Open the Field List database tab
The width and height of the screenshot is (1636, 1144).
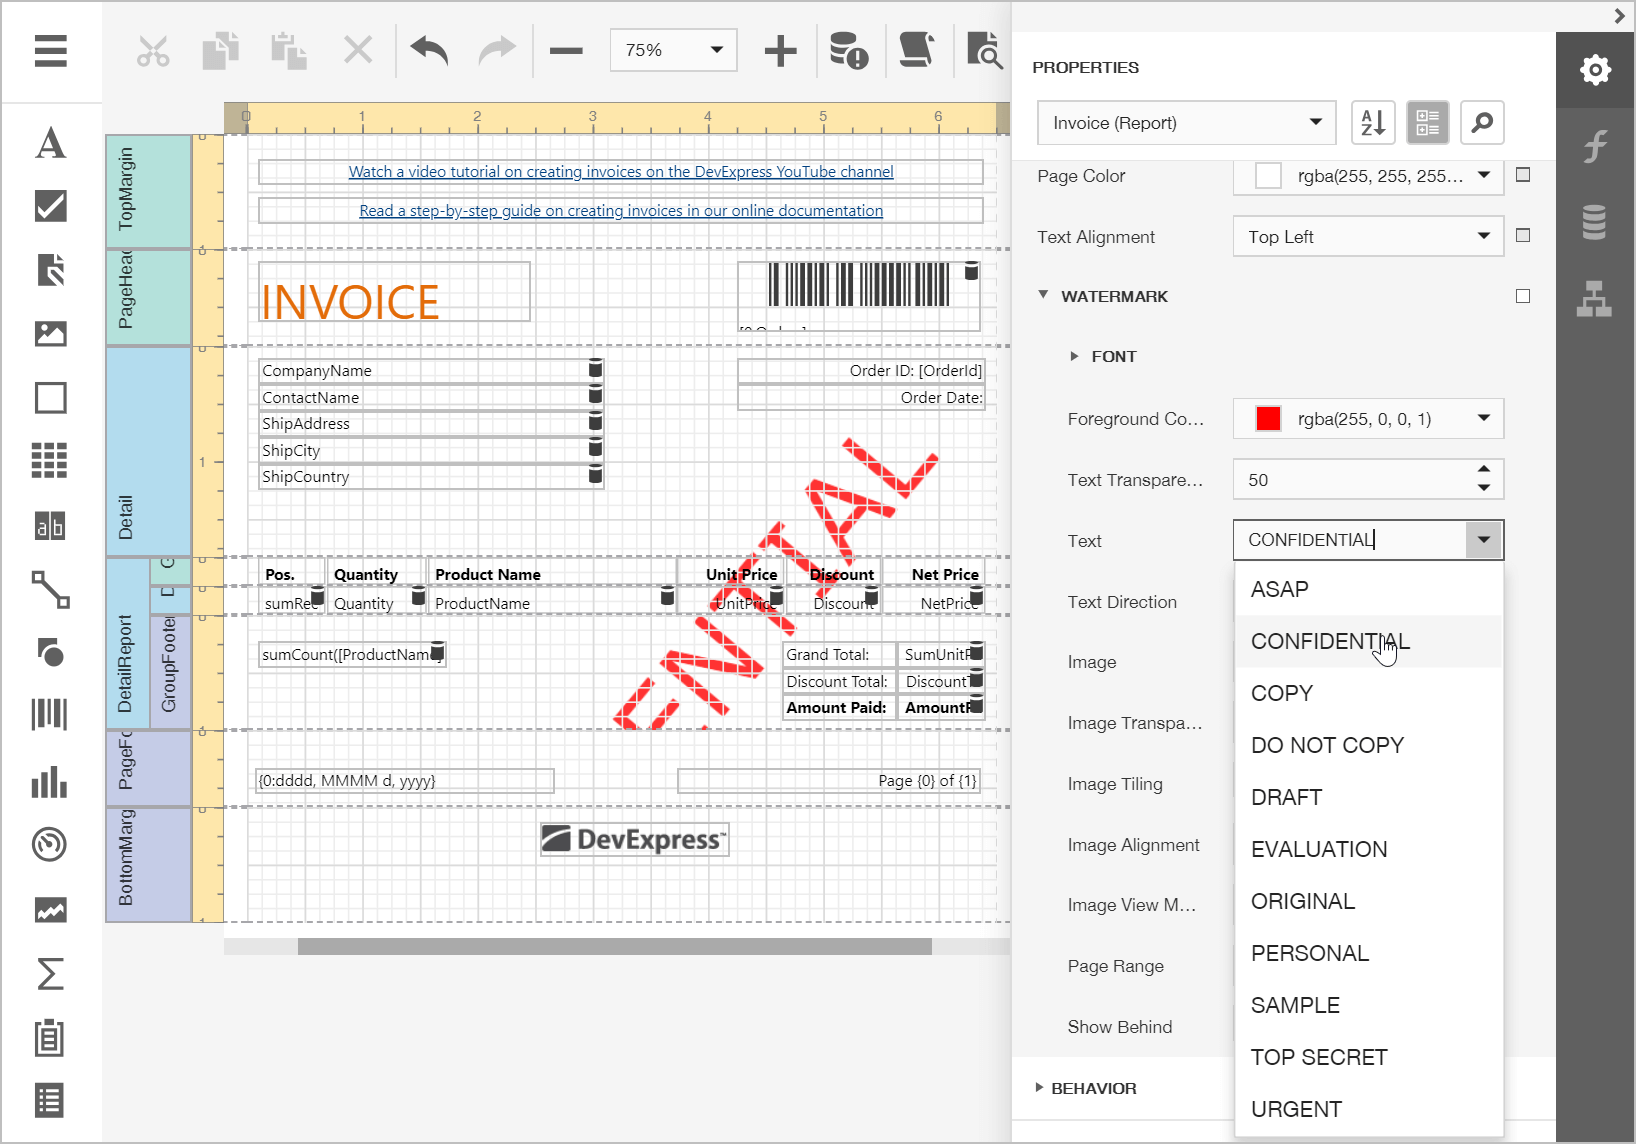click(1594, 222)
